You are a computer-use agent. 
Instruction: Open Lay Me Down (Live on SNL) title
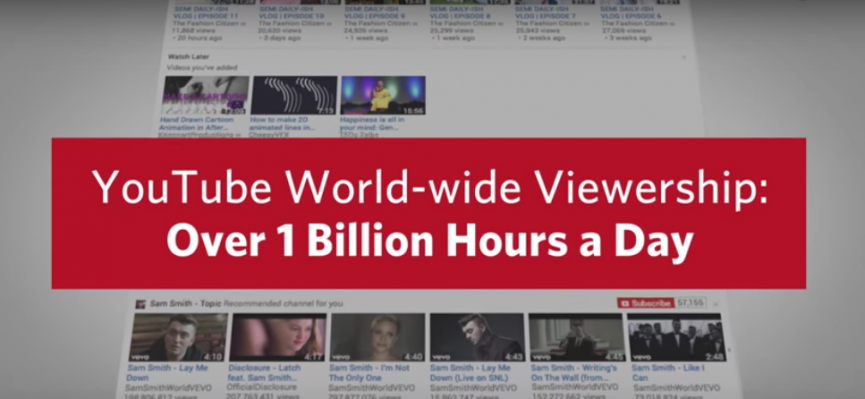(471, 373)
